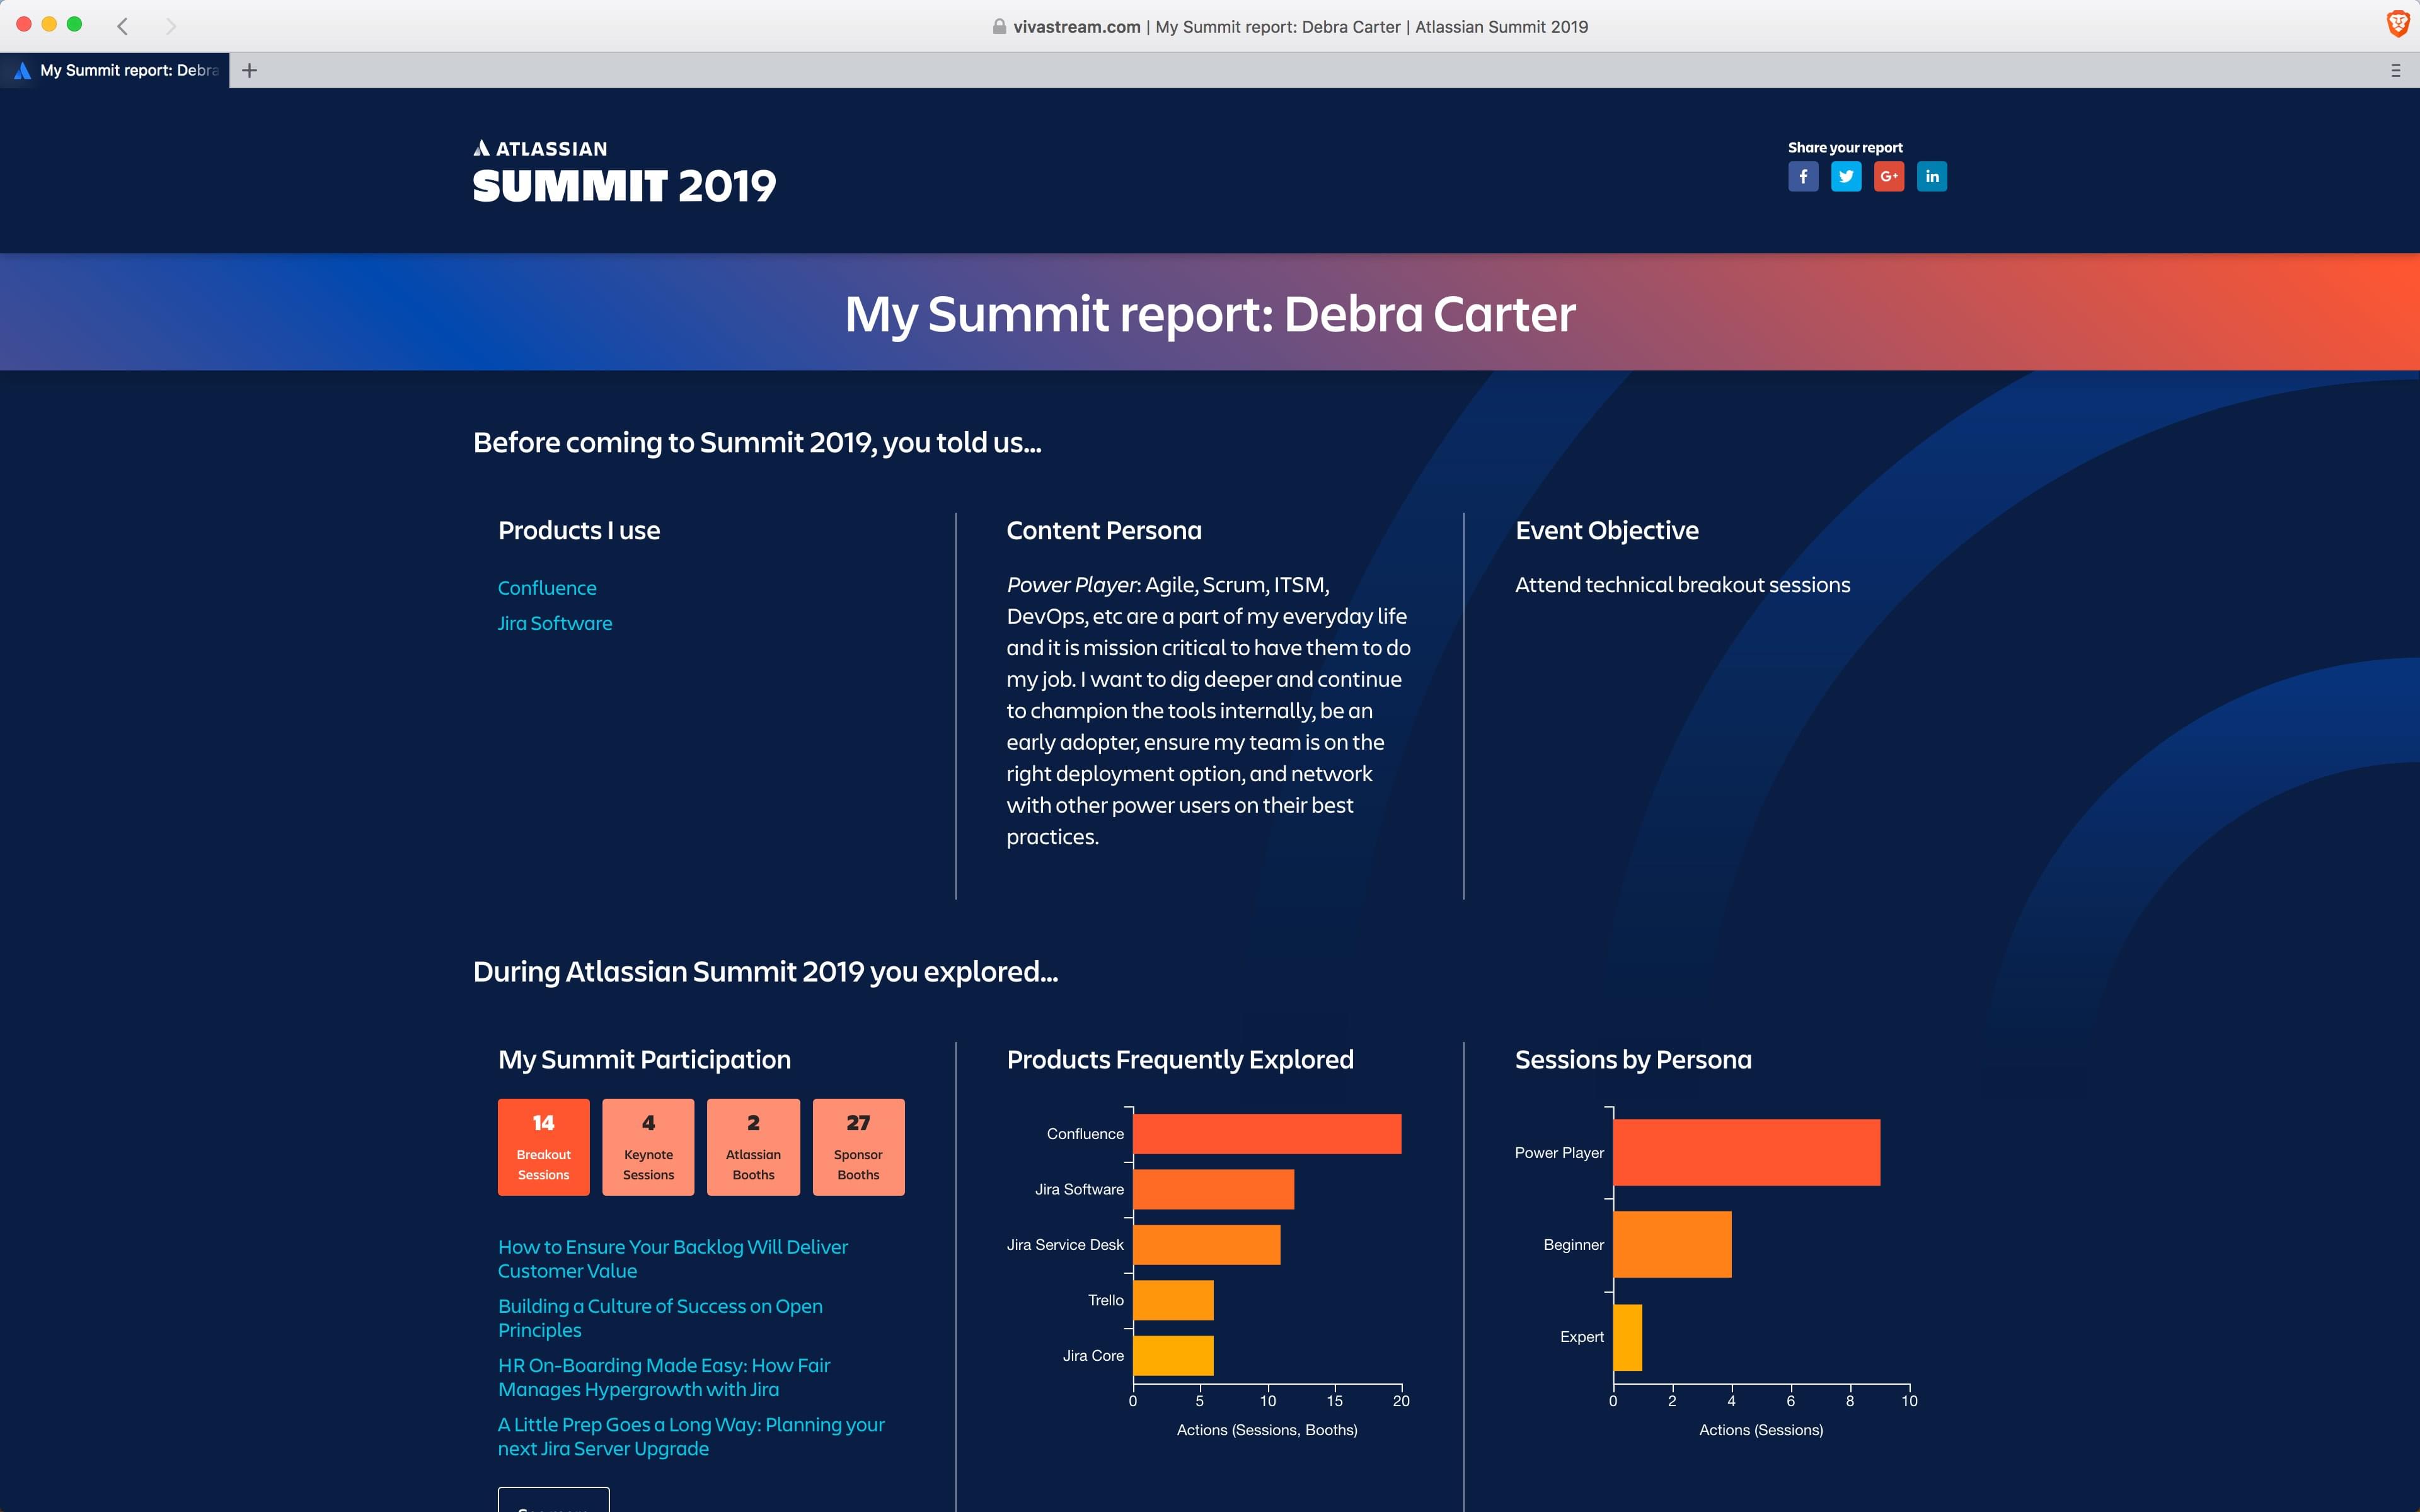Click the My Summit Participation heading

(644, 1059)
